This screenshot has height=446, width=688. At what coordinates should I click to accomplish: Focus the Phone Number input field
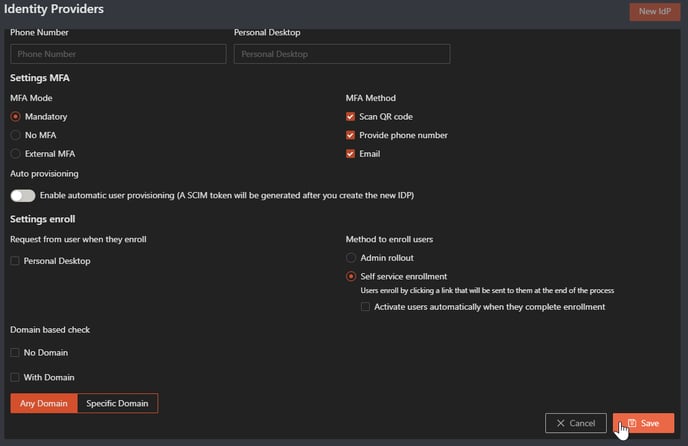pyautogui.click(x=118, y=54)
